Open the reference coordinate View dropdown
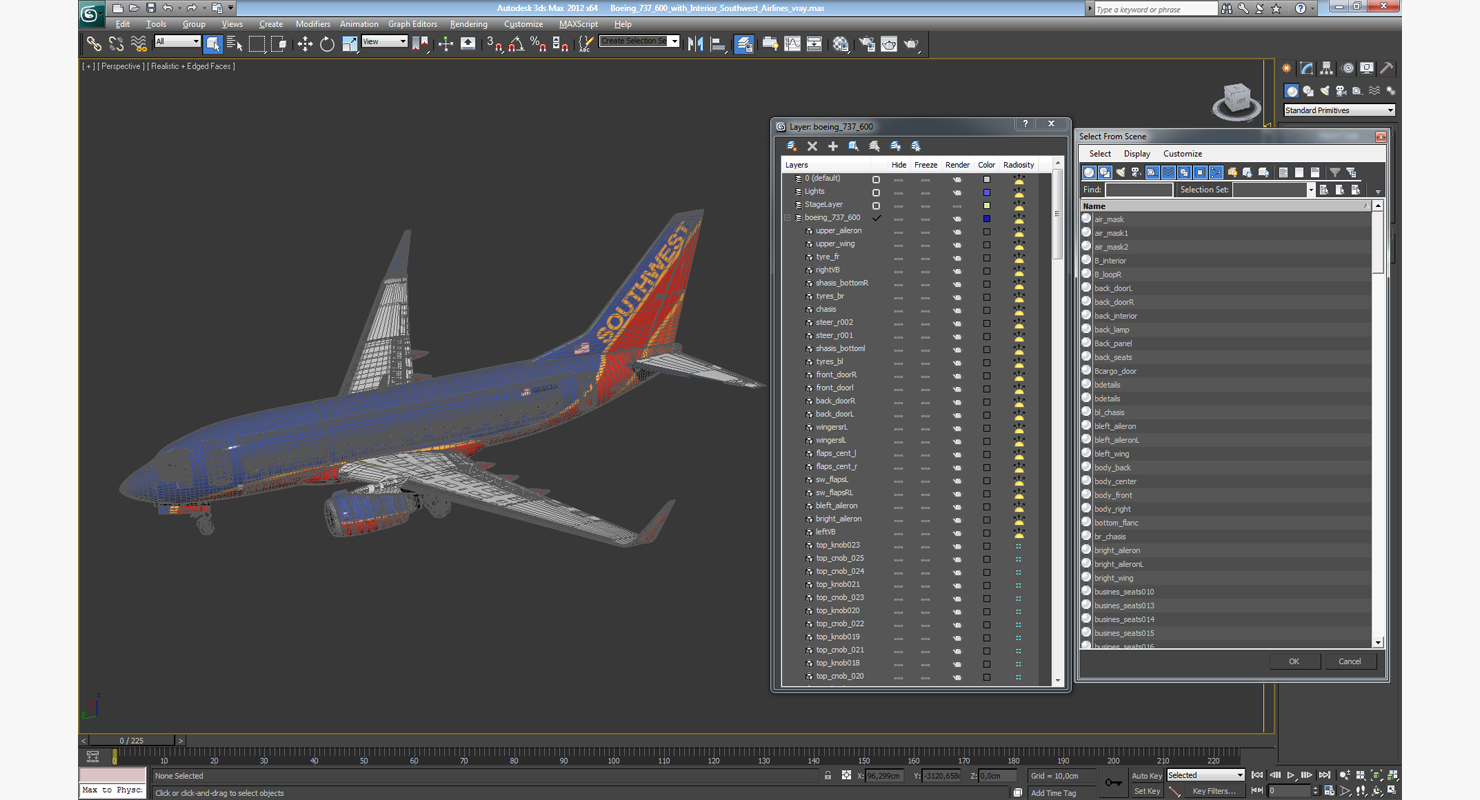 (x=384, y=42)
